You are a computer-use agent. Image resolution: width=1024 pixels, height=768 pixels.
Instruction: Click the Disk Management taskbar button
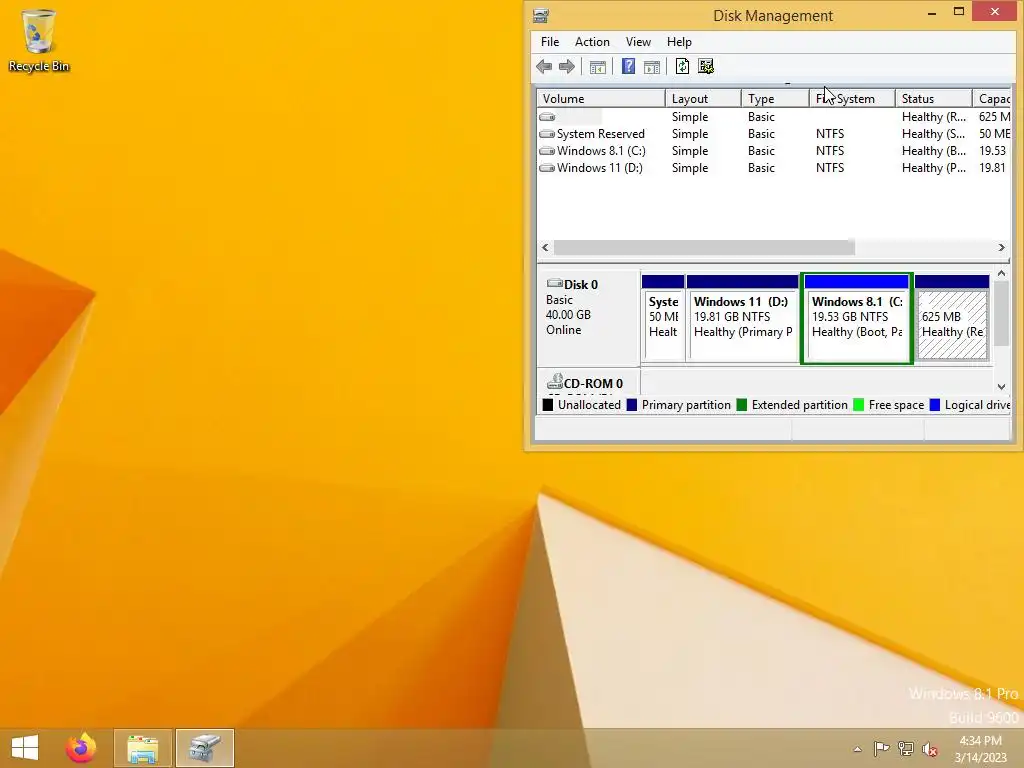(205, 748)
